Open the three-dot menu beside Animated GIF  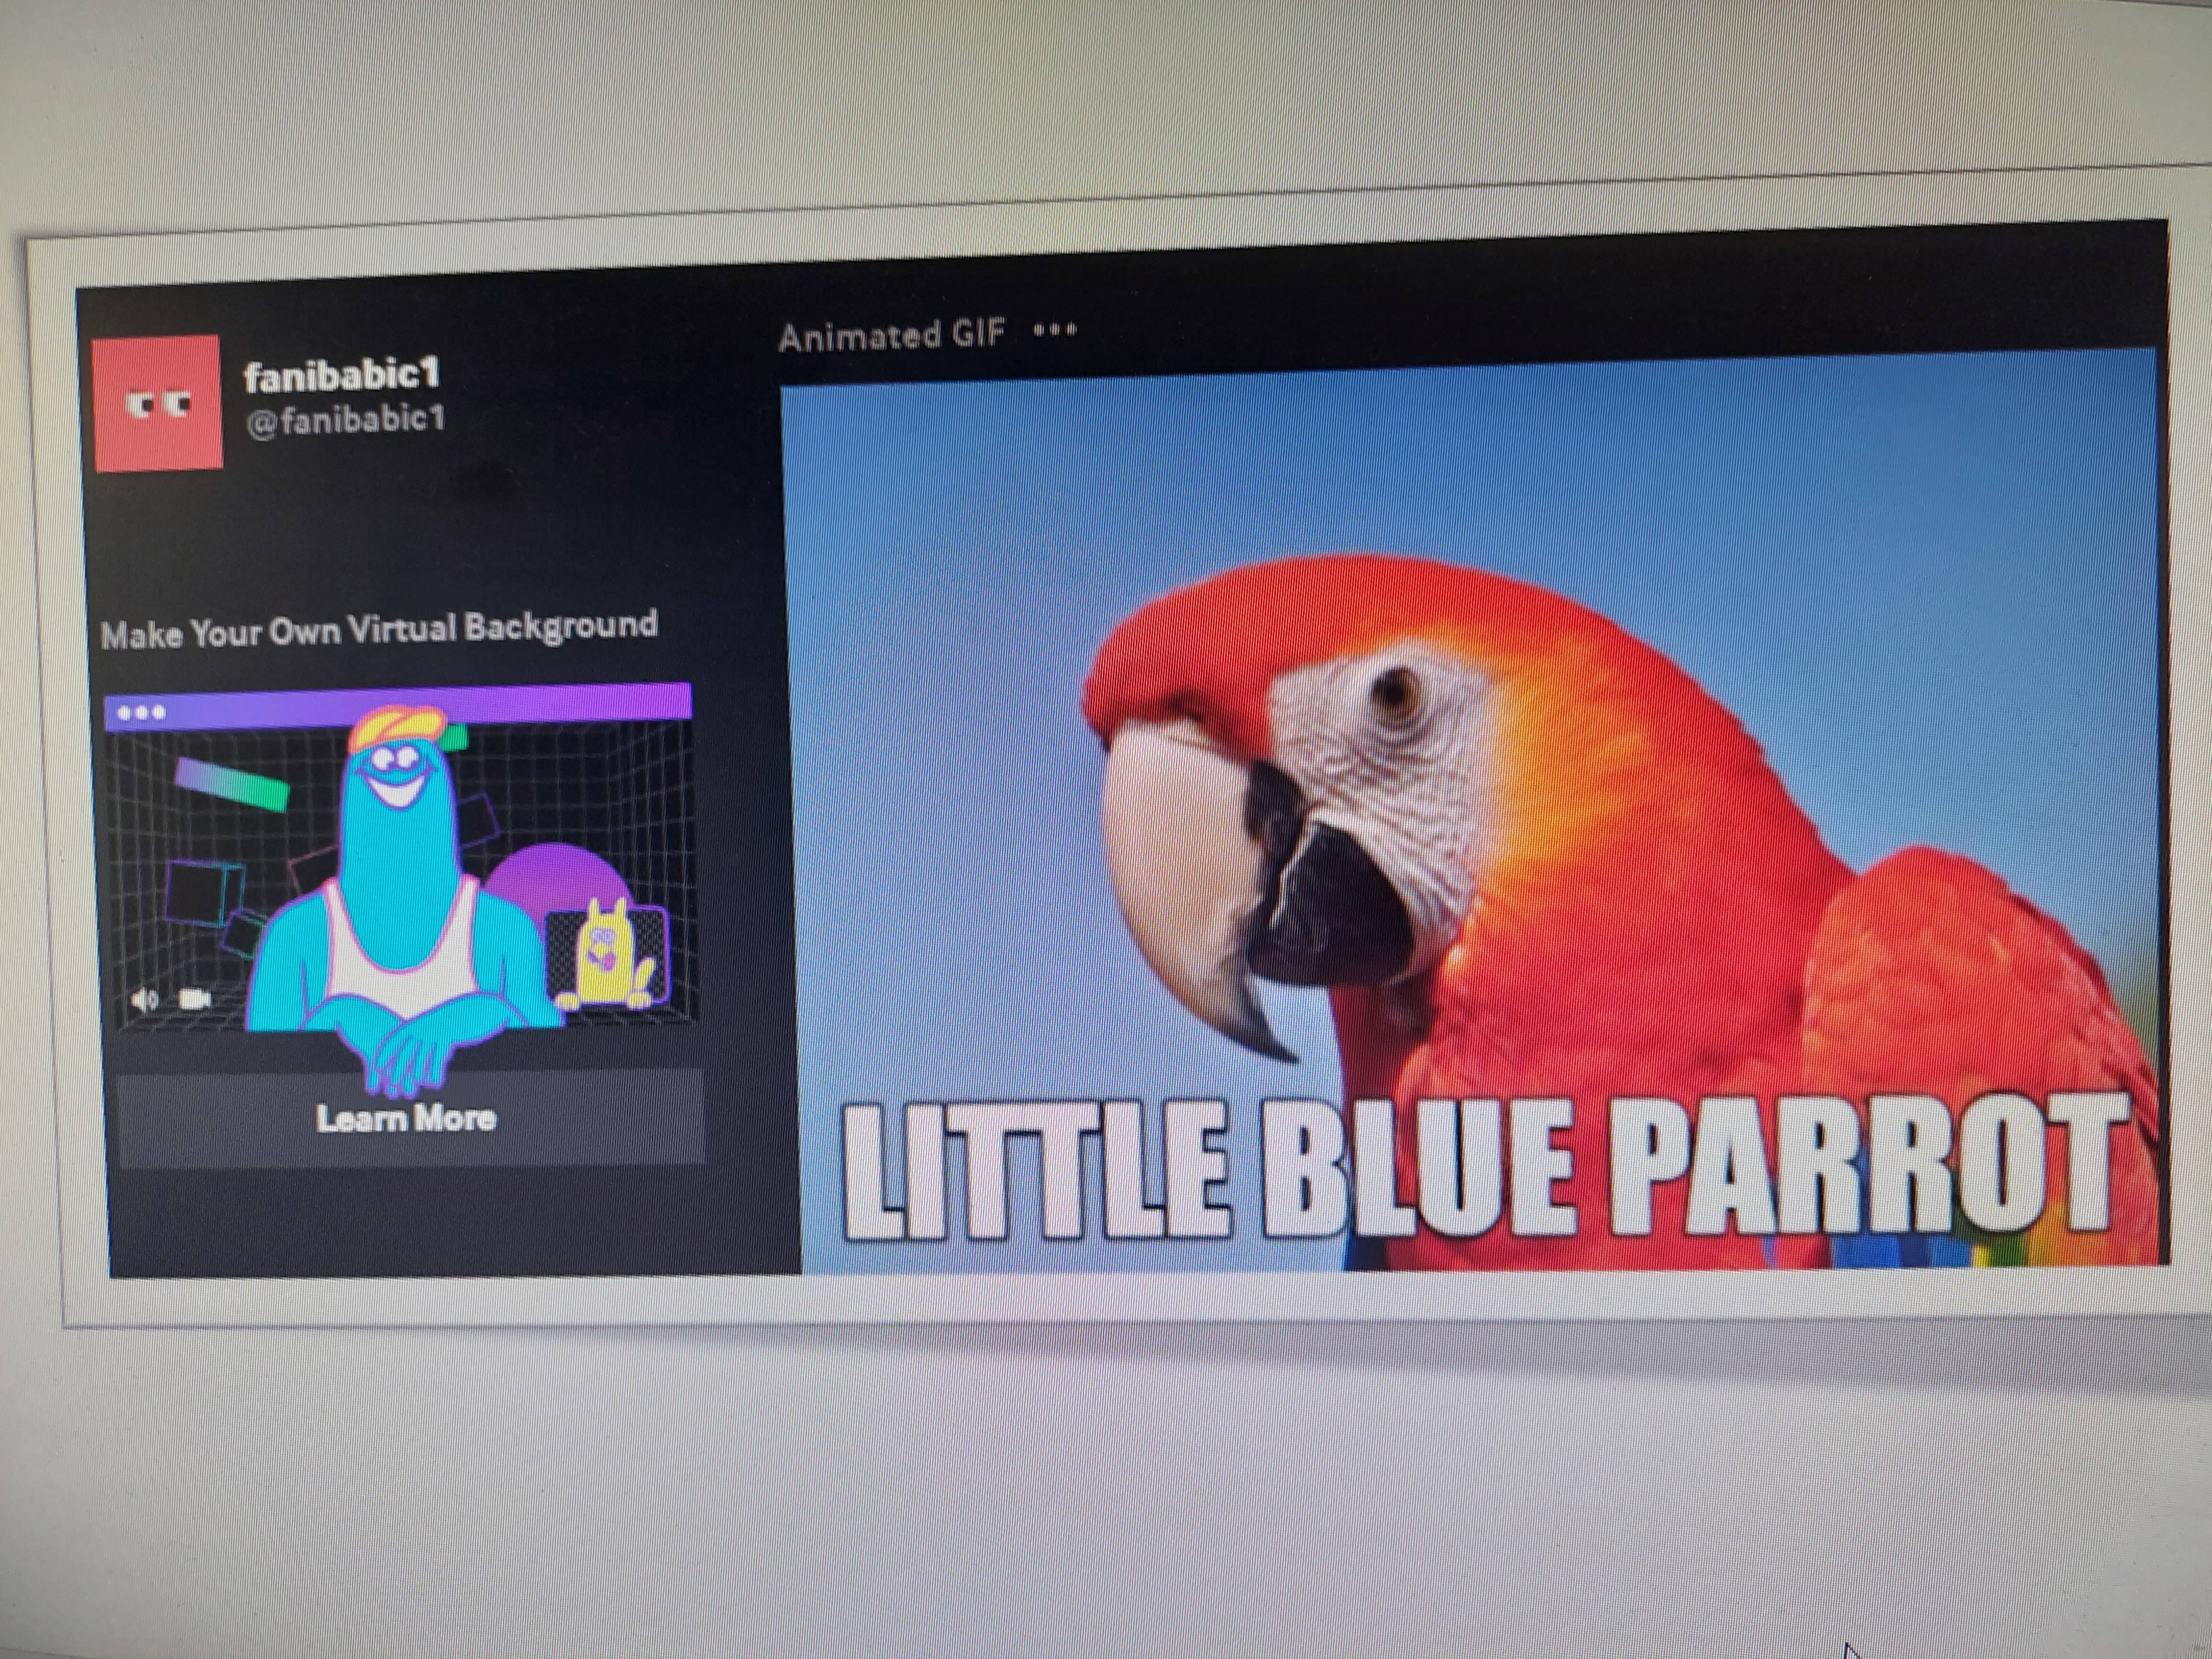point(1055,329)
